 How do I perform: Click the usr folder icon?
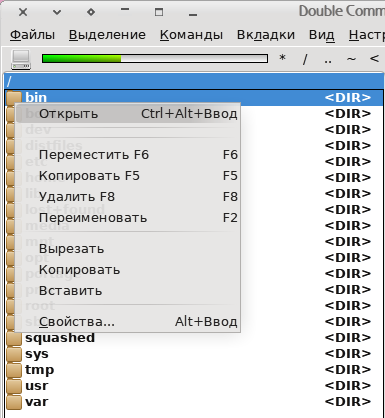[14, 386]
